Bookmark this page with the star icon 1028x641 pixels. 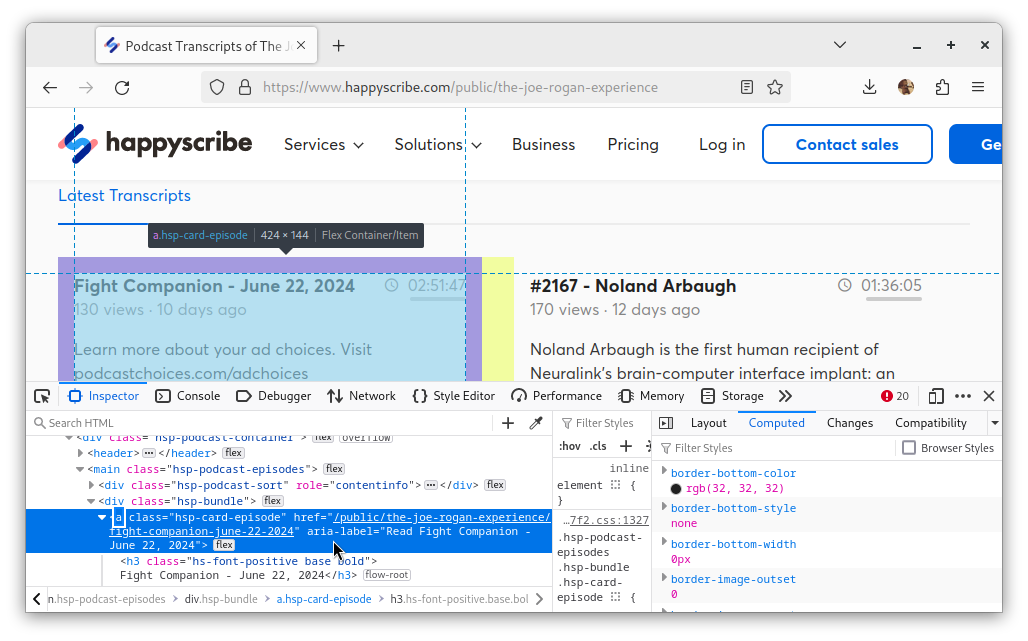point(775,87)
